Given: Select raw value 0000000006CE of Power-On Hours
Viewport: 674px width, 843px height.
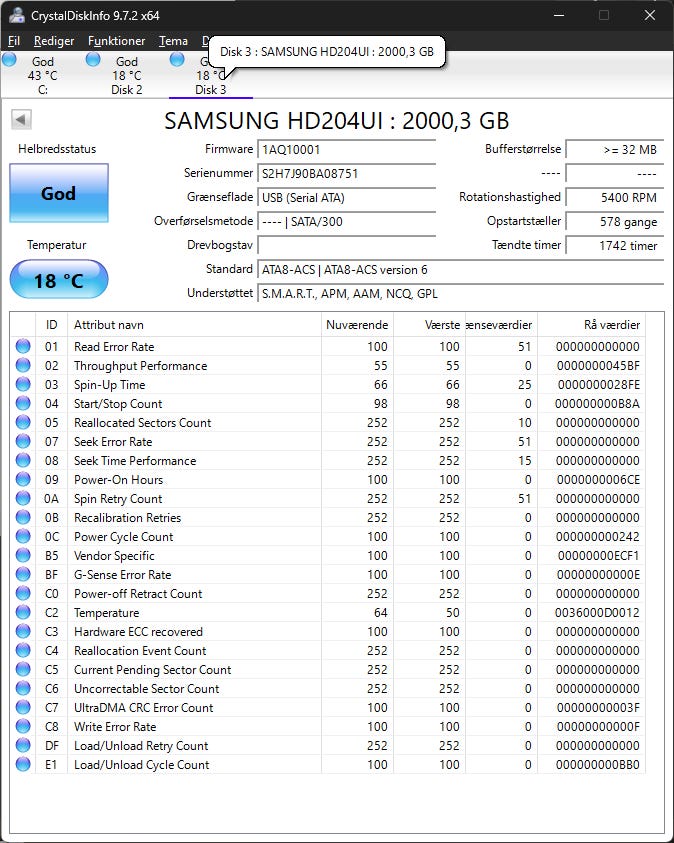Looking at the screenshot, I should [x=598, y=480].
